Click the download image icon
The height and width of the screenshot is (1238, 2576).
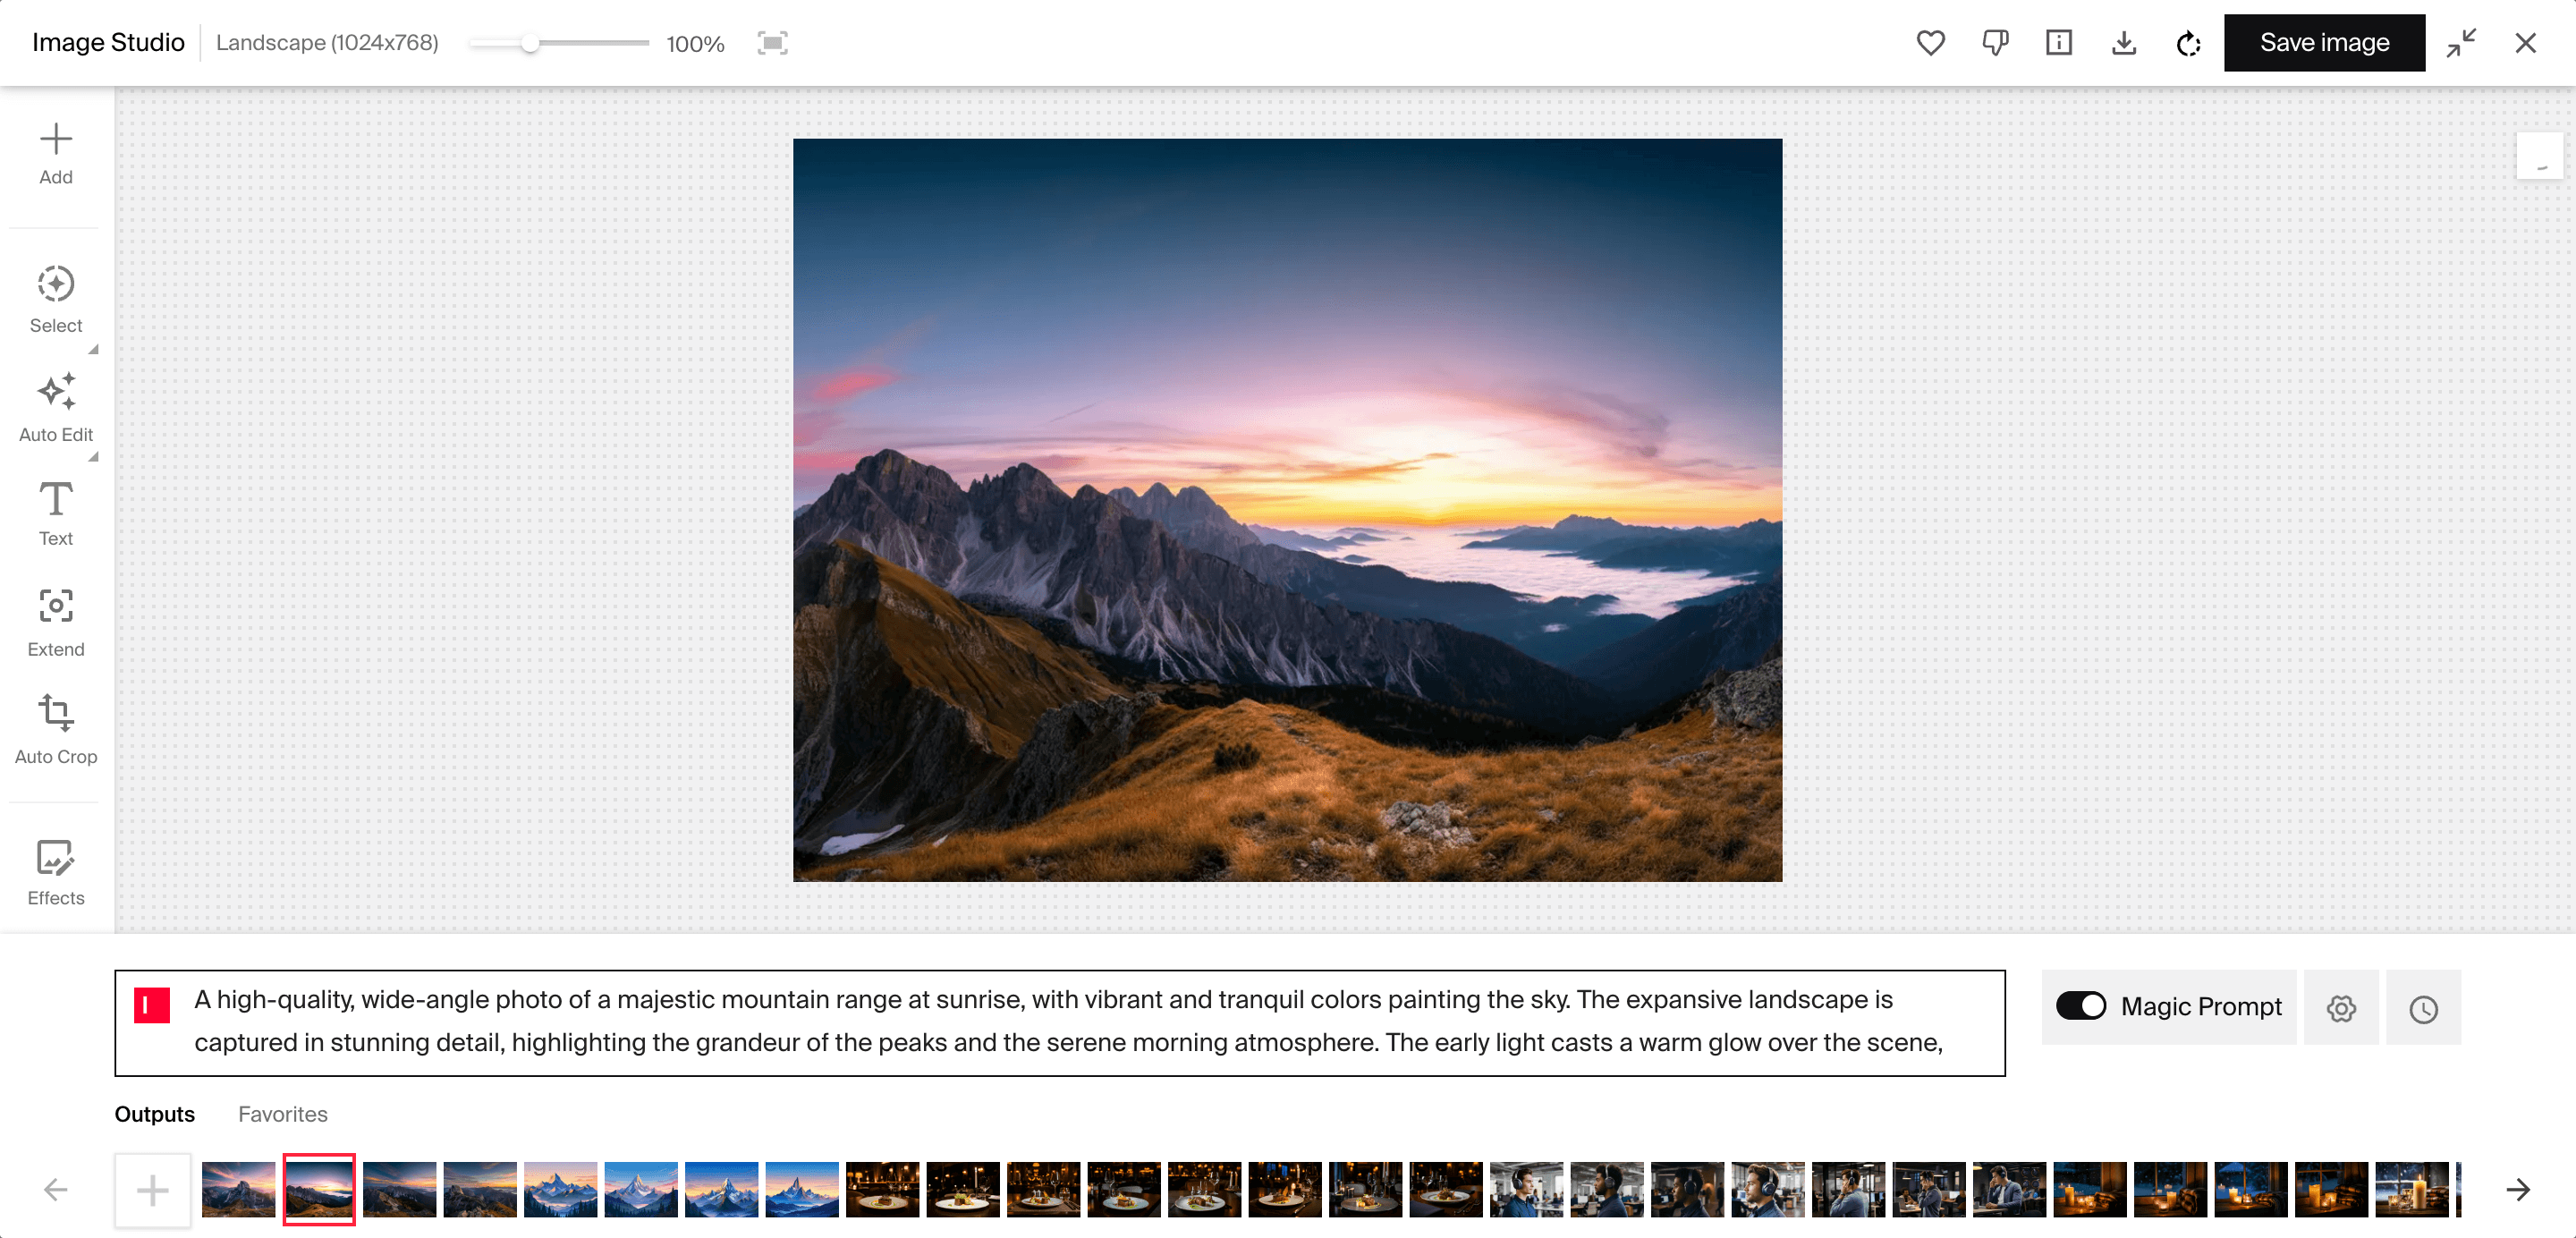click(x=2123, y=43)
